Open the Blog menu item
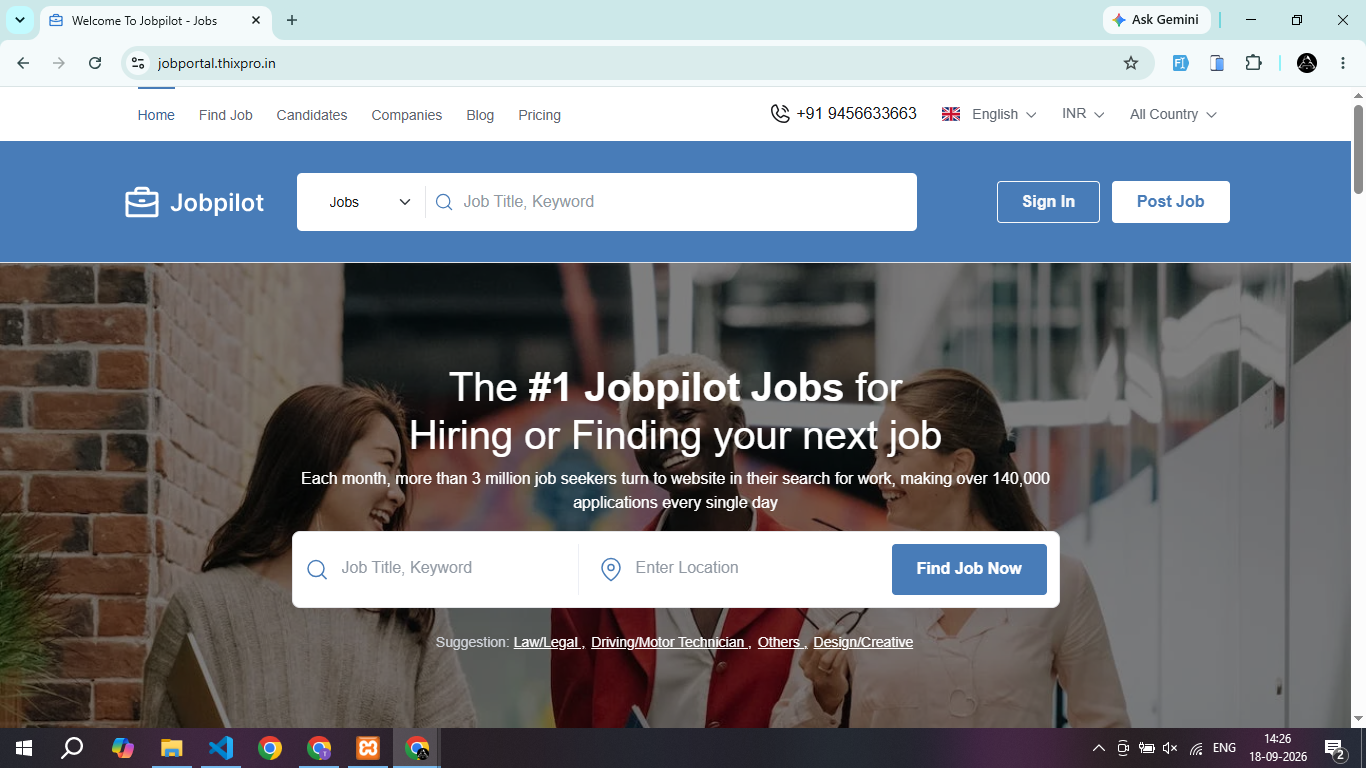Image resolution: width=1366 pixels, height=768 pixels. pos(480,115)
